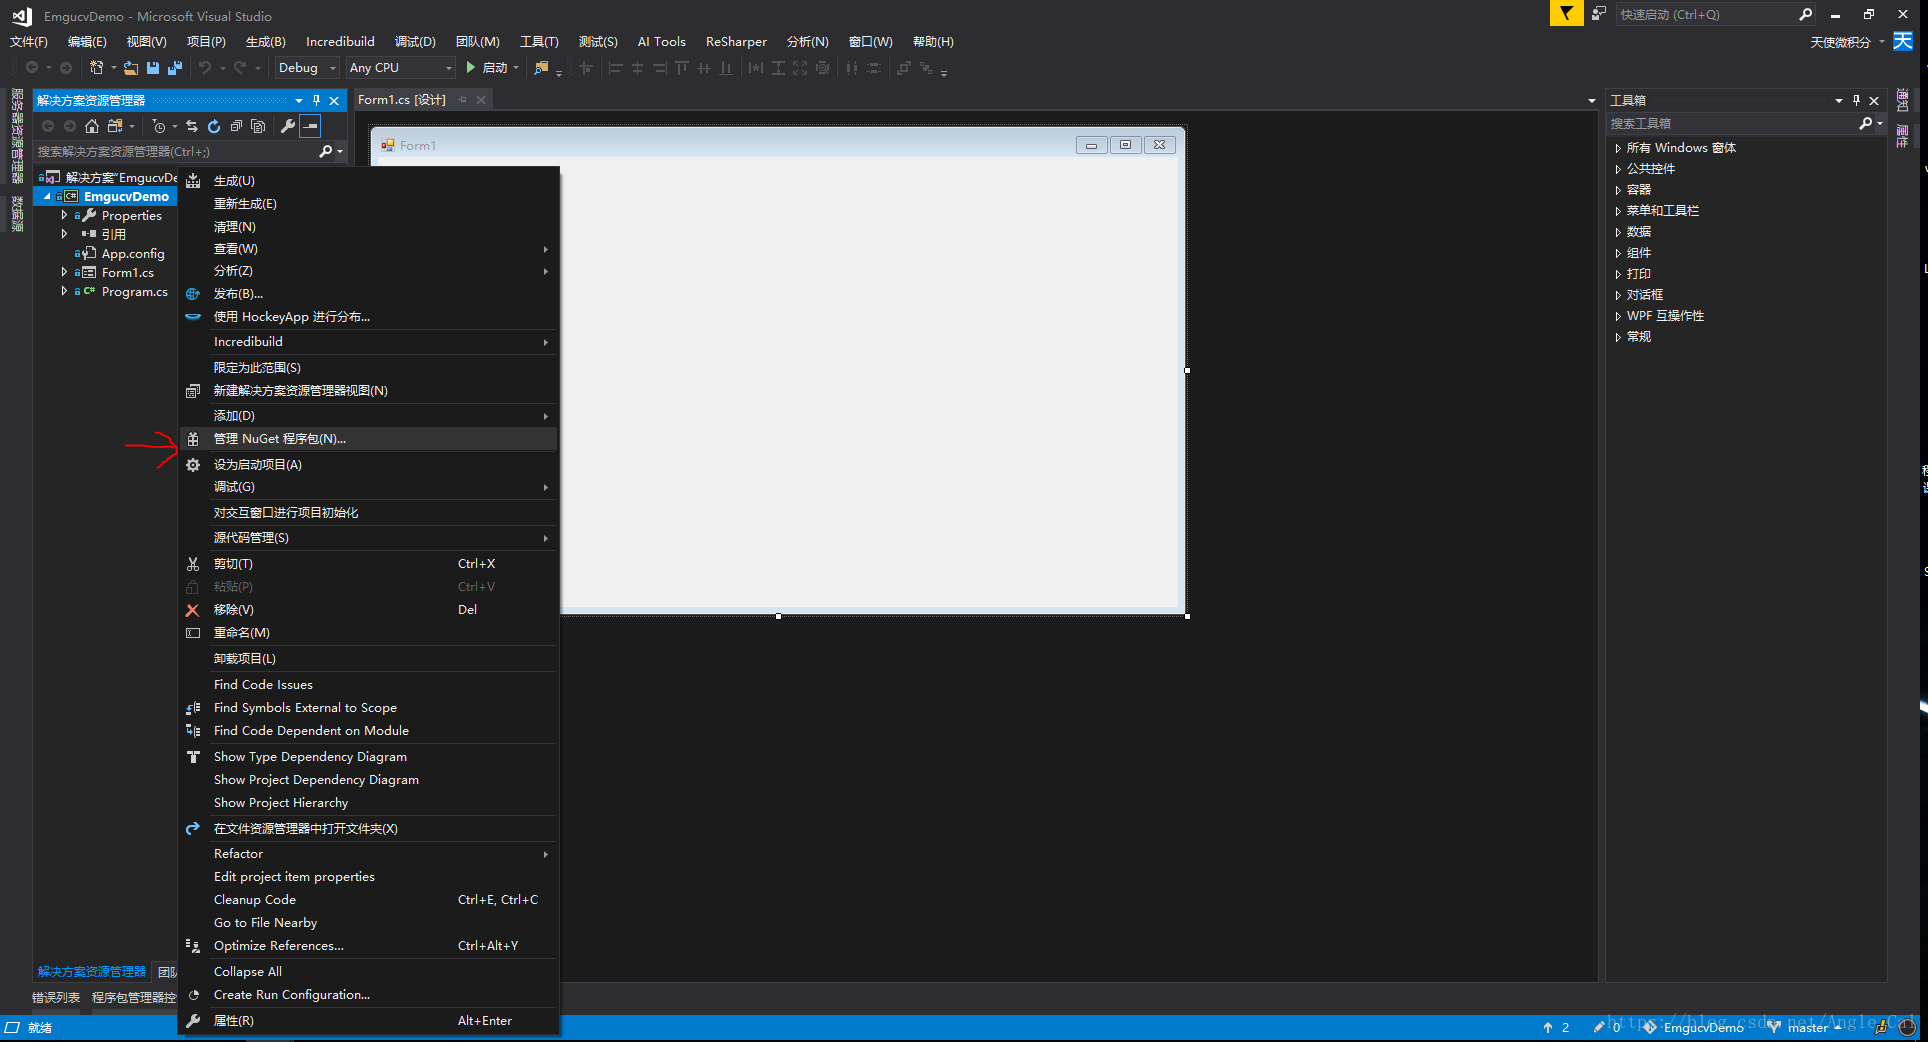This screenshot has height=1042, width=1928.
Task: Click the search magnifier in Toolbox
Action: pyautogui.click(x=1865, y=123)
